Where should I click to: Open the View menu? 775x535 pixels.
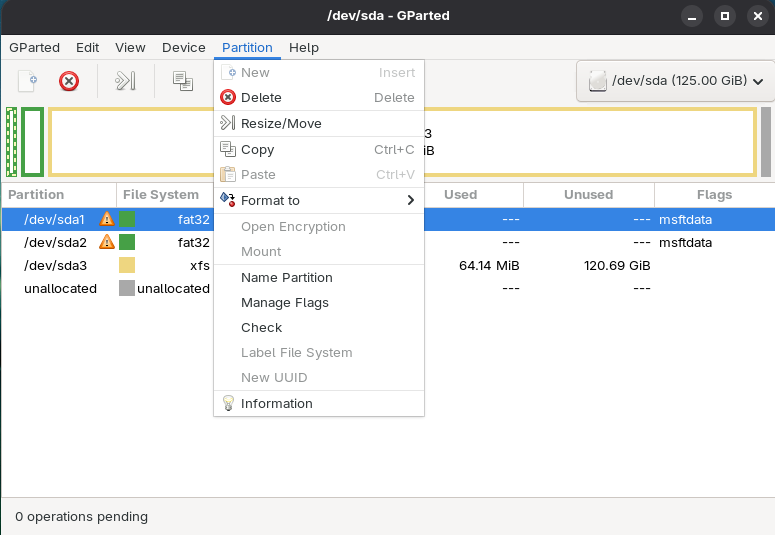coord(130,47)
